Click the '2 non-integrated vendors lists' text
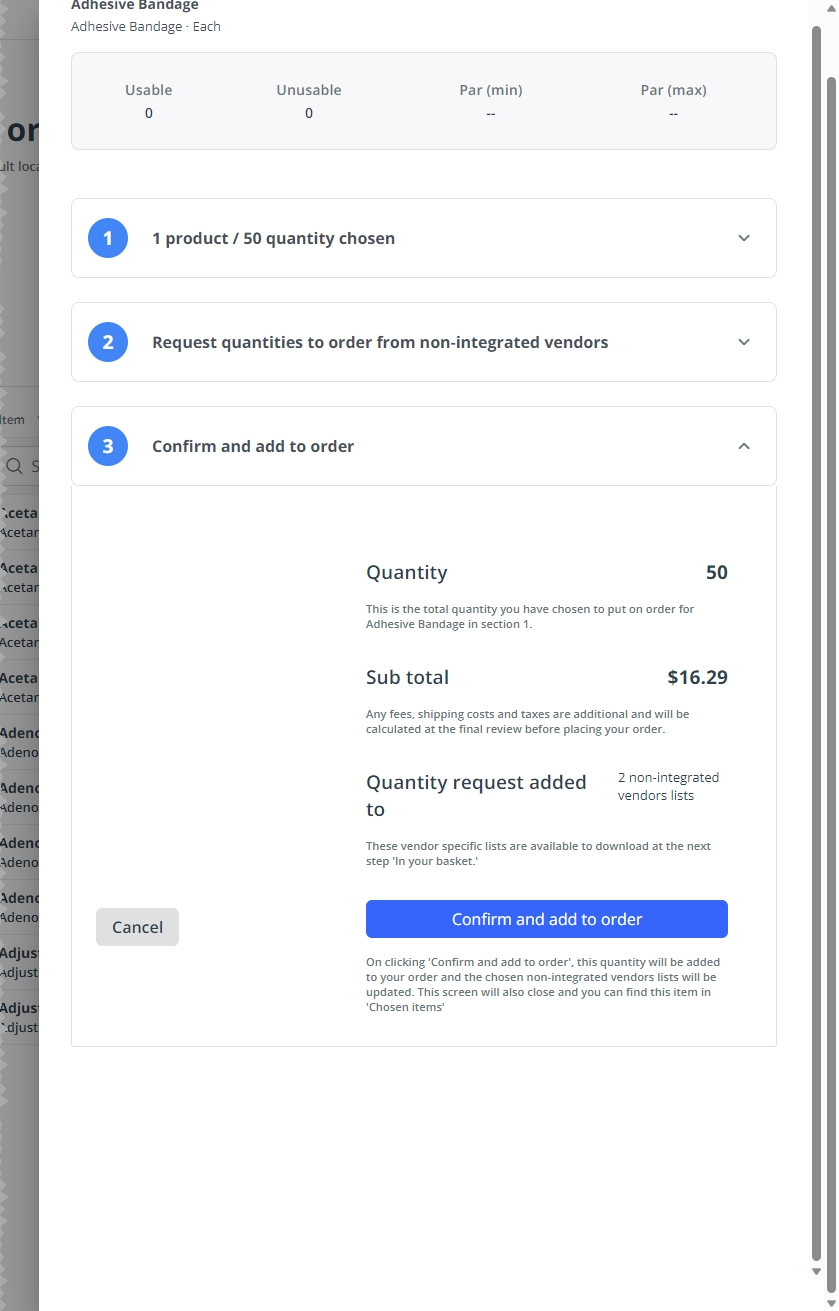This screenshot has height=1311, width=839. [668, 786]
